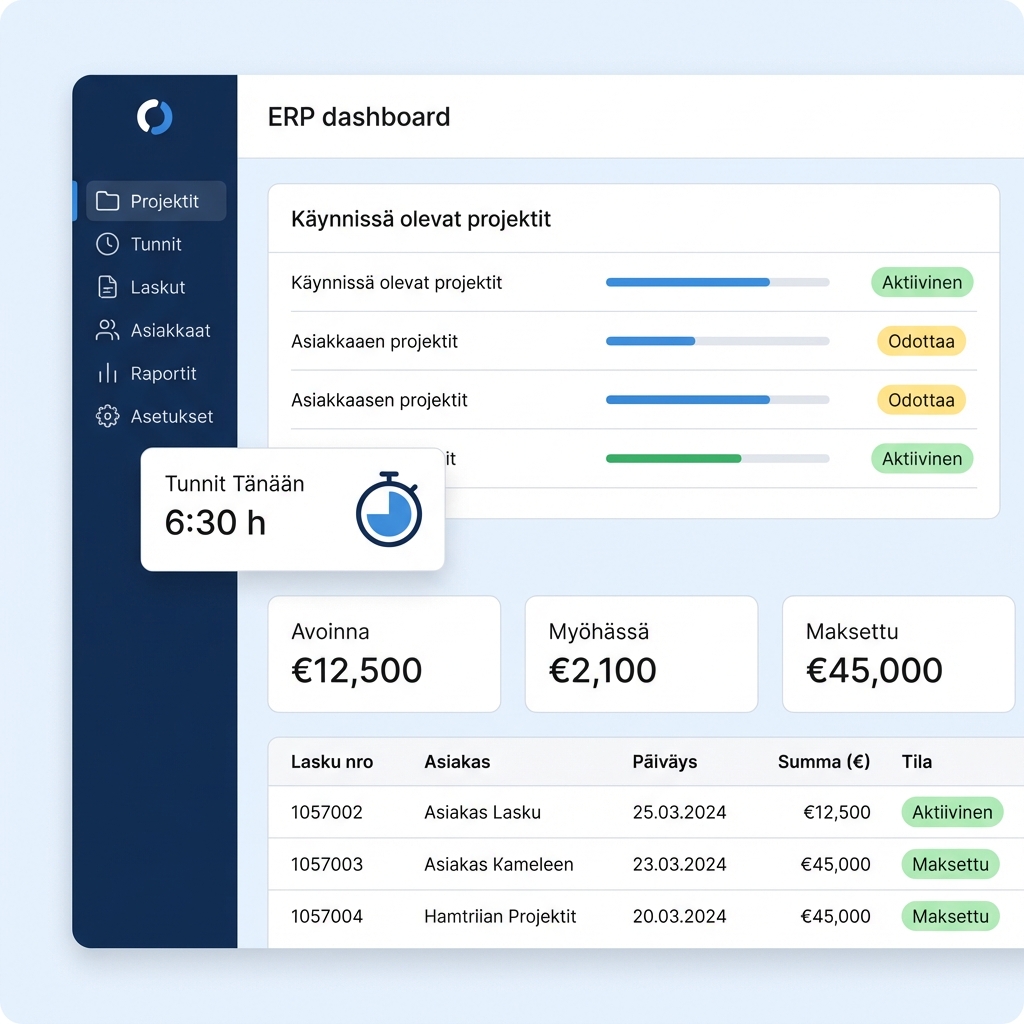Click the ERP dashboard title
The image size is (1024, 1024).
click(x=359, y=117)
